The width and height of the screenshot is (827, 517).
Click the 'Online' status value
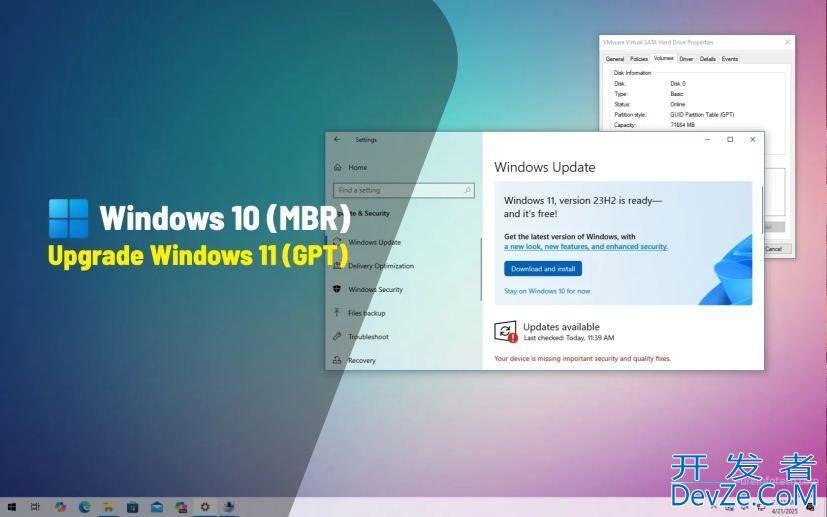[677, 104]
